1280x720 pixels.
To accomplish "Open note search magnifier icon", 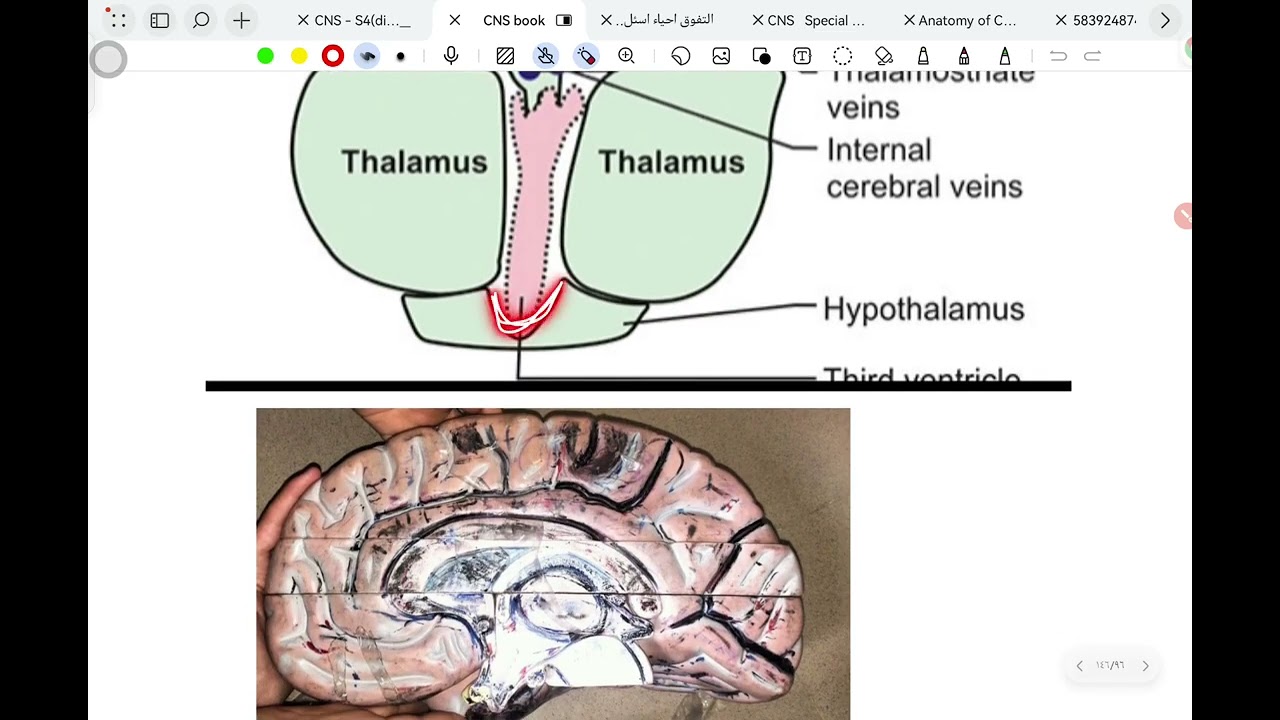I will tap(201, 20).
